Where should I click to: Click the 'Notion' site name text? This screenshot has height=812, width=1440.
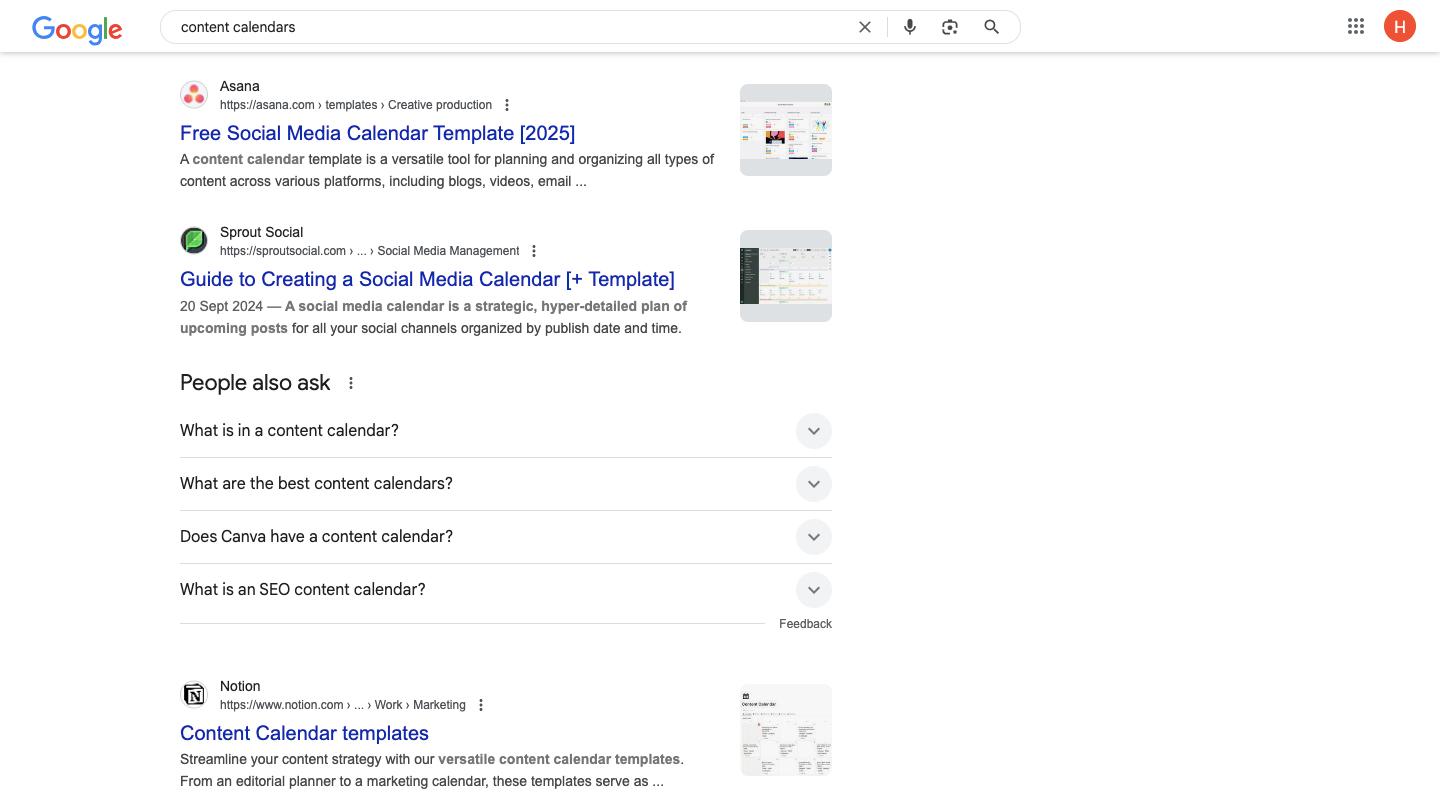(240, 686)
